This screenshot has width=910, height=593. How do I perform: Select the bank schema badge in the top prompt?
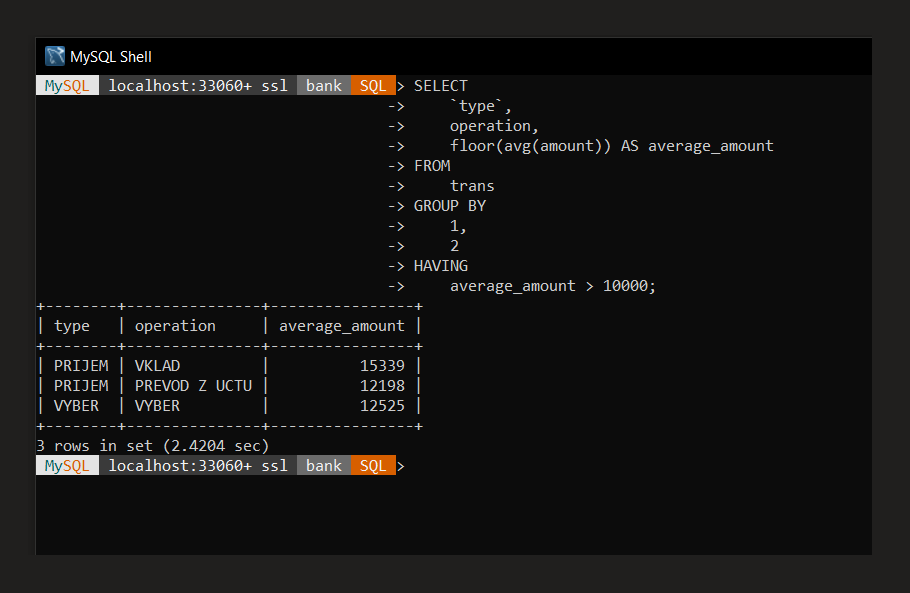click(323, 85)
